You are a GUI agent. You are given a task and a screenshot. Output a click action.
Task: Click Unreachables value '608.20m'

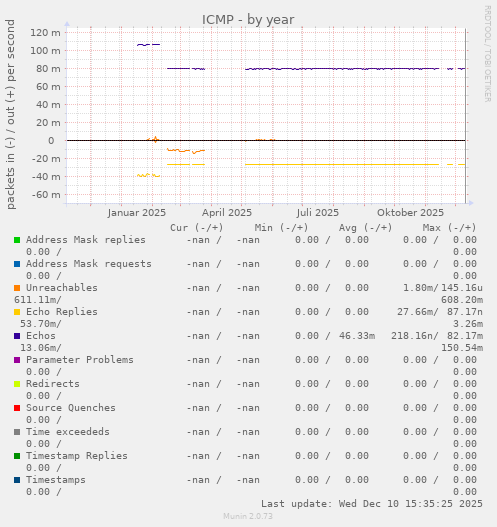(x=462, y=300)
